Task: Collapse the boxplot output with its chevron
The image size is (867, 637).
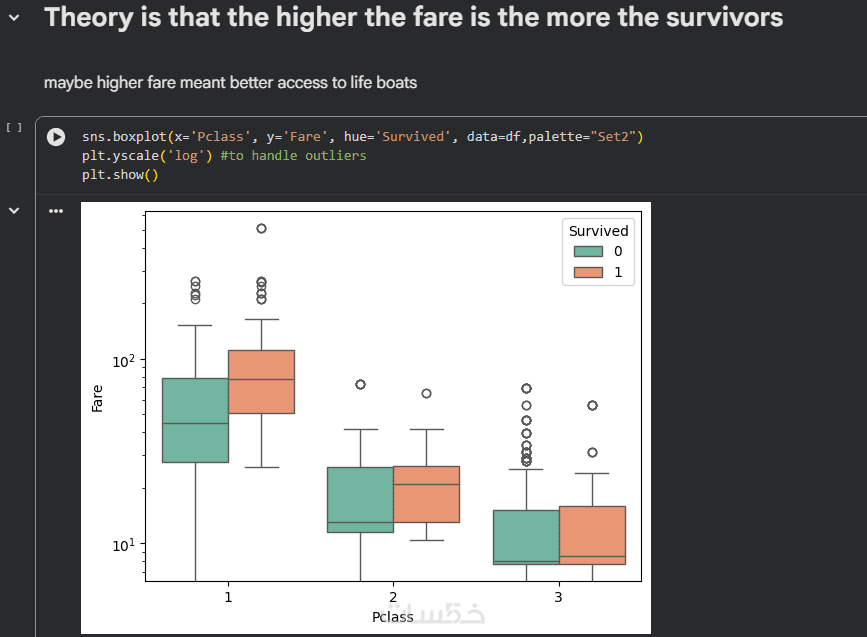Action: pos(14,211)
